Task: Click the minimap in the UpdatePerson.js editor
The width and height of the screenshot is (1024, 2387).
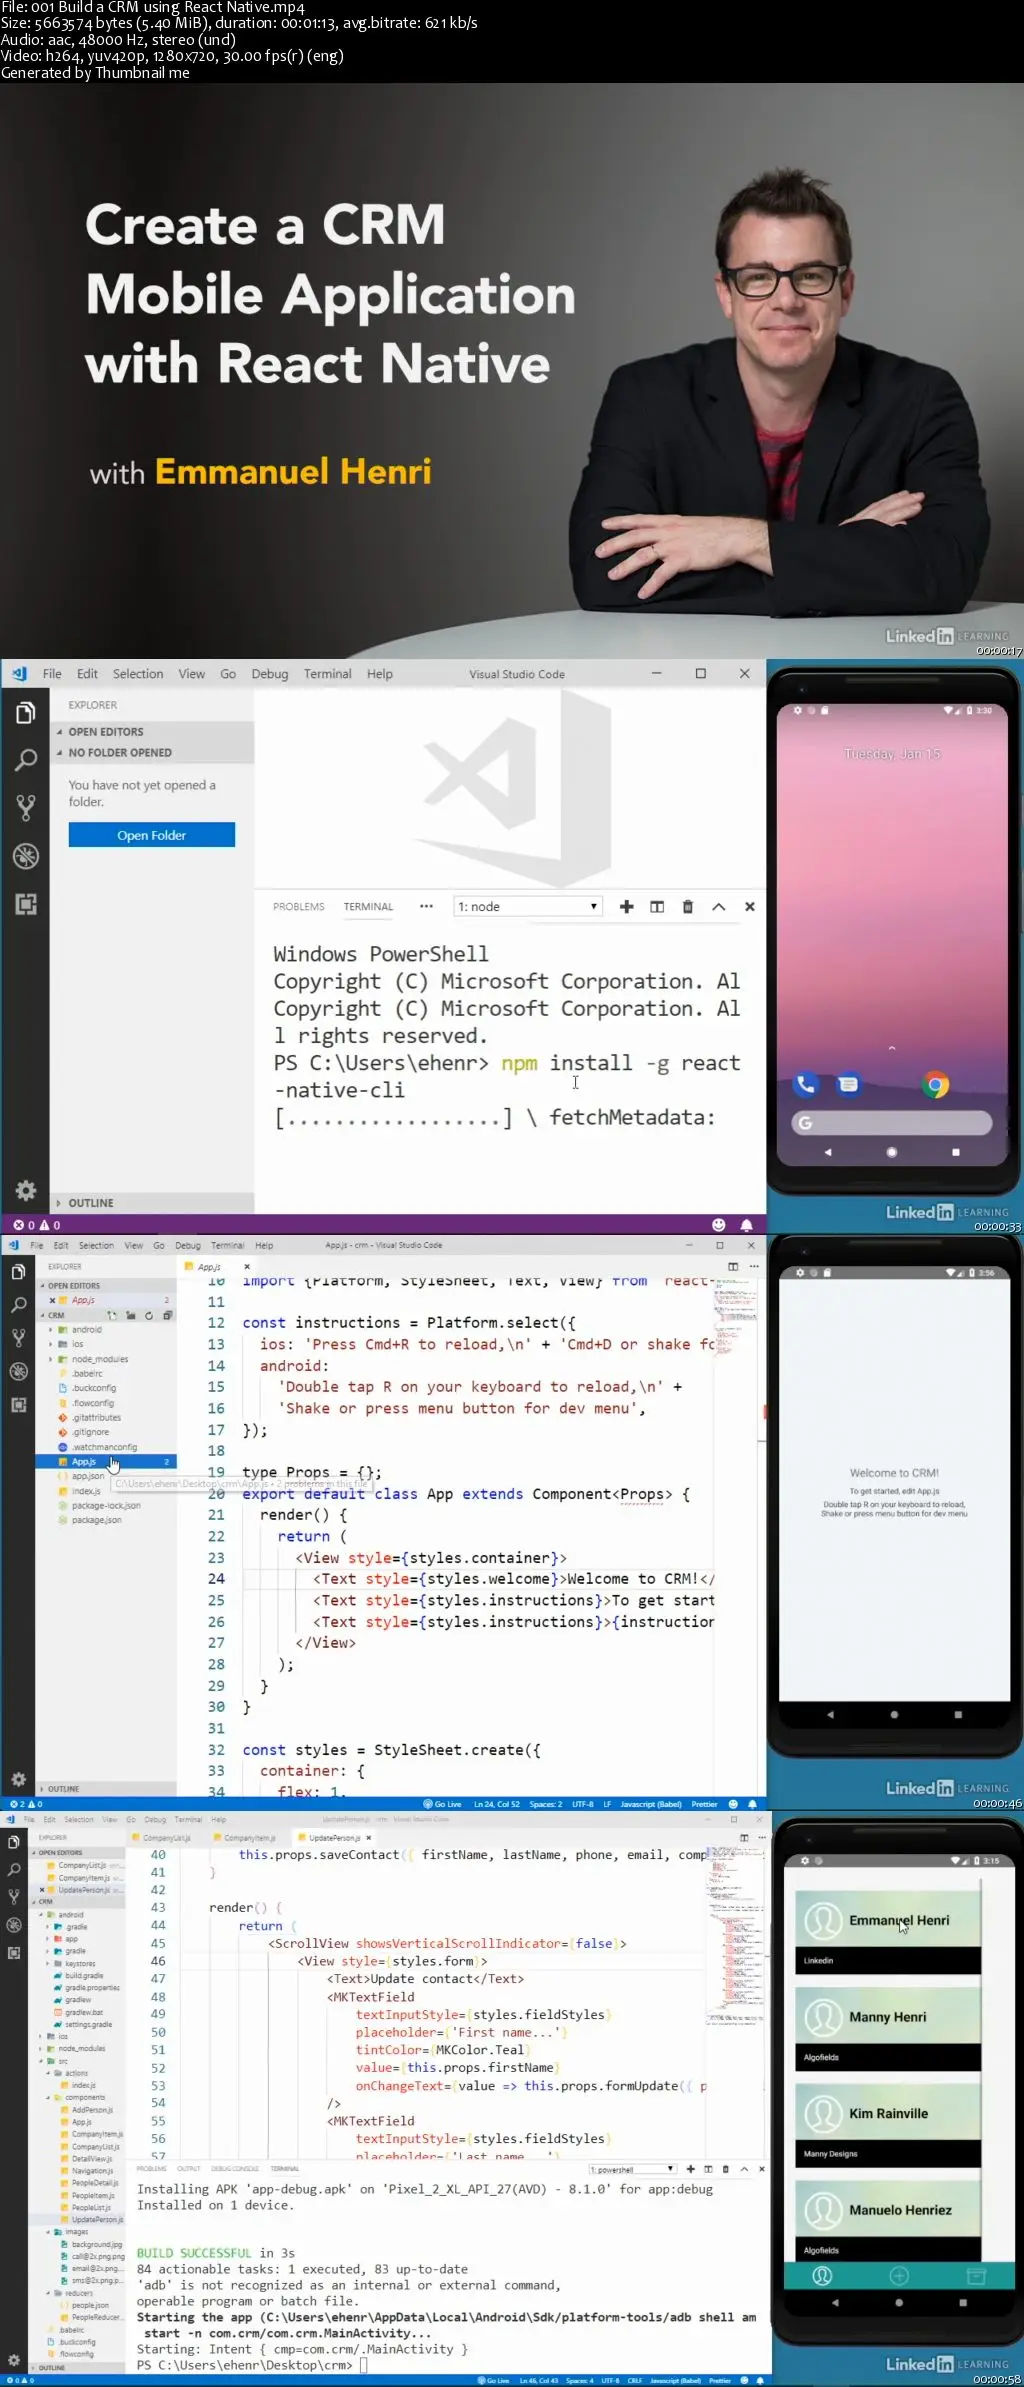Action: [737, 1935]
